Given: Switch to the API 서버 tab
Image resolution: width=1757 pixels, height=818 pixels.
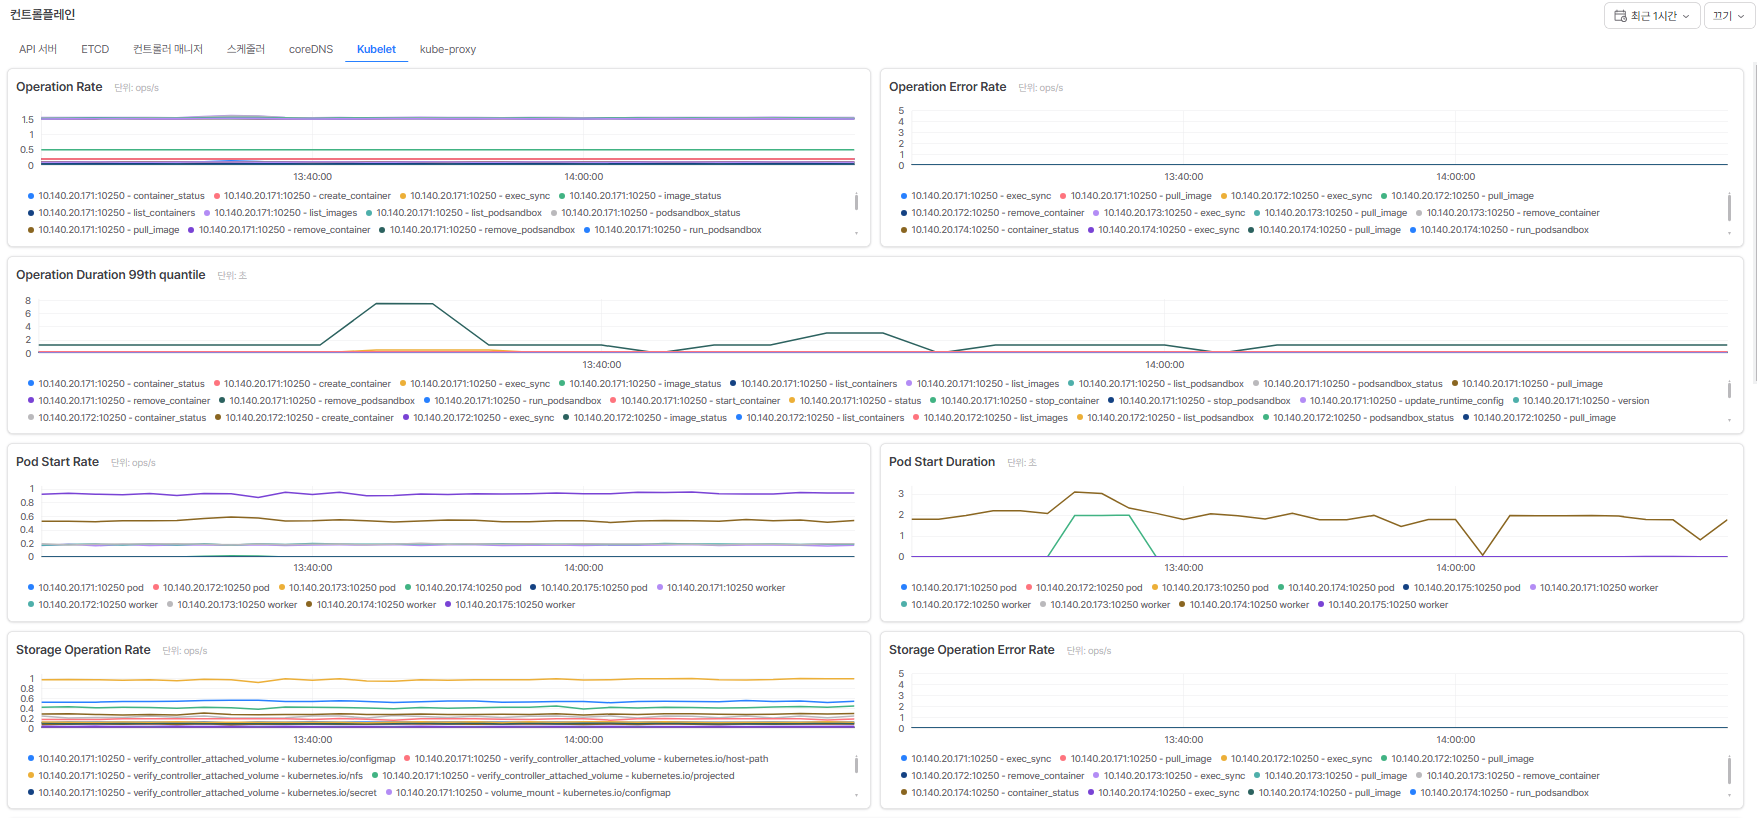Looking at the screenshot, I should [38, 49].
